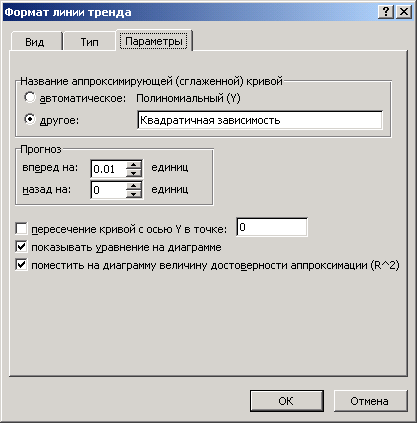Viewport: 417px width, 423px height.
Task: Select the Параметры tab
Action: (x=154, y=41)
